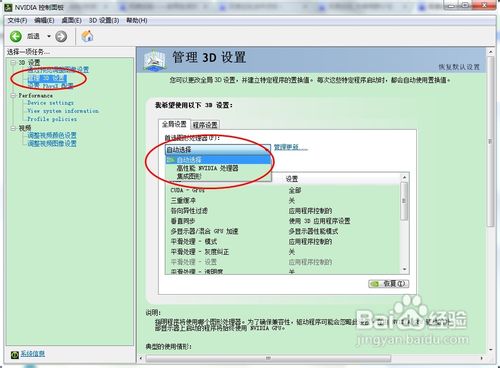Click the NVIDIA logo in title bar
The height and width of the screenshot is (368, 500).
tap(8, 7)
